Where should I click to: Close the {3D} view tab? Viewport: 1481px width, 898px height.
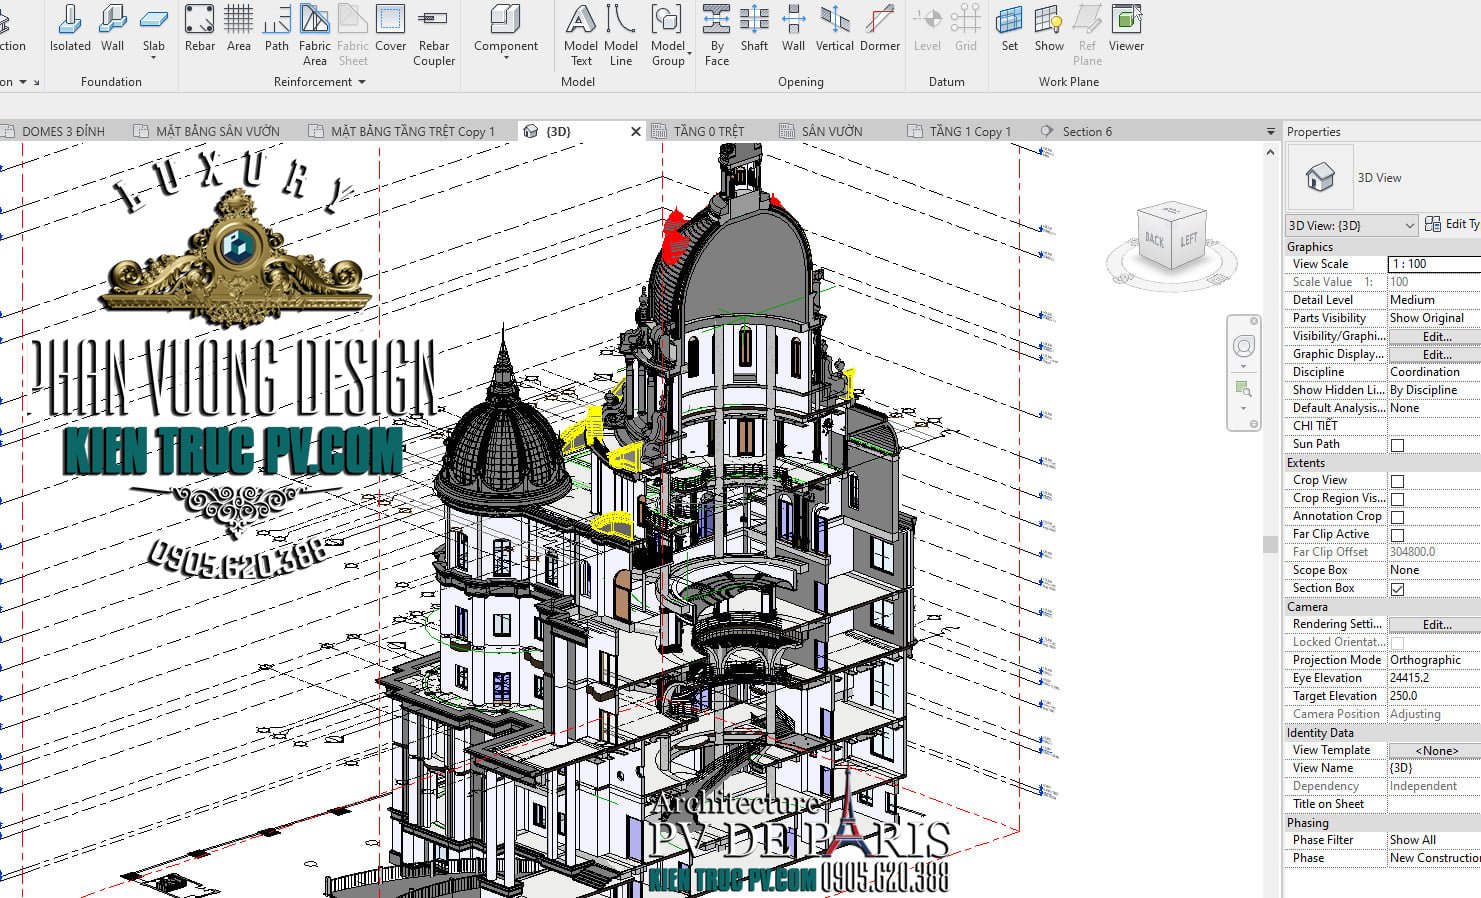pos(636,131)
